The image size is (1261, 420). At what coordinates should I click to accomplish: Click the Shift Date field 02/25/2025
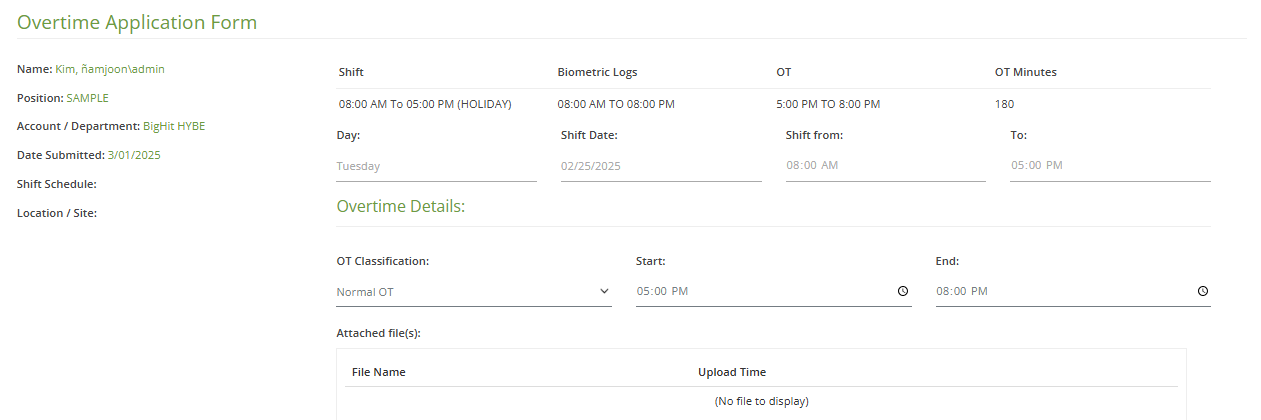tap(661, 166)
